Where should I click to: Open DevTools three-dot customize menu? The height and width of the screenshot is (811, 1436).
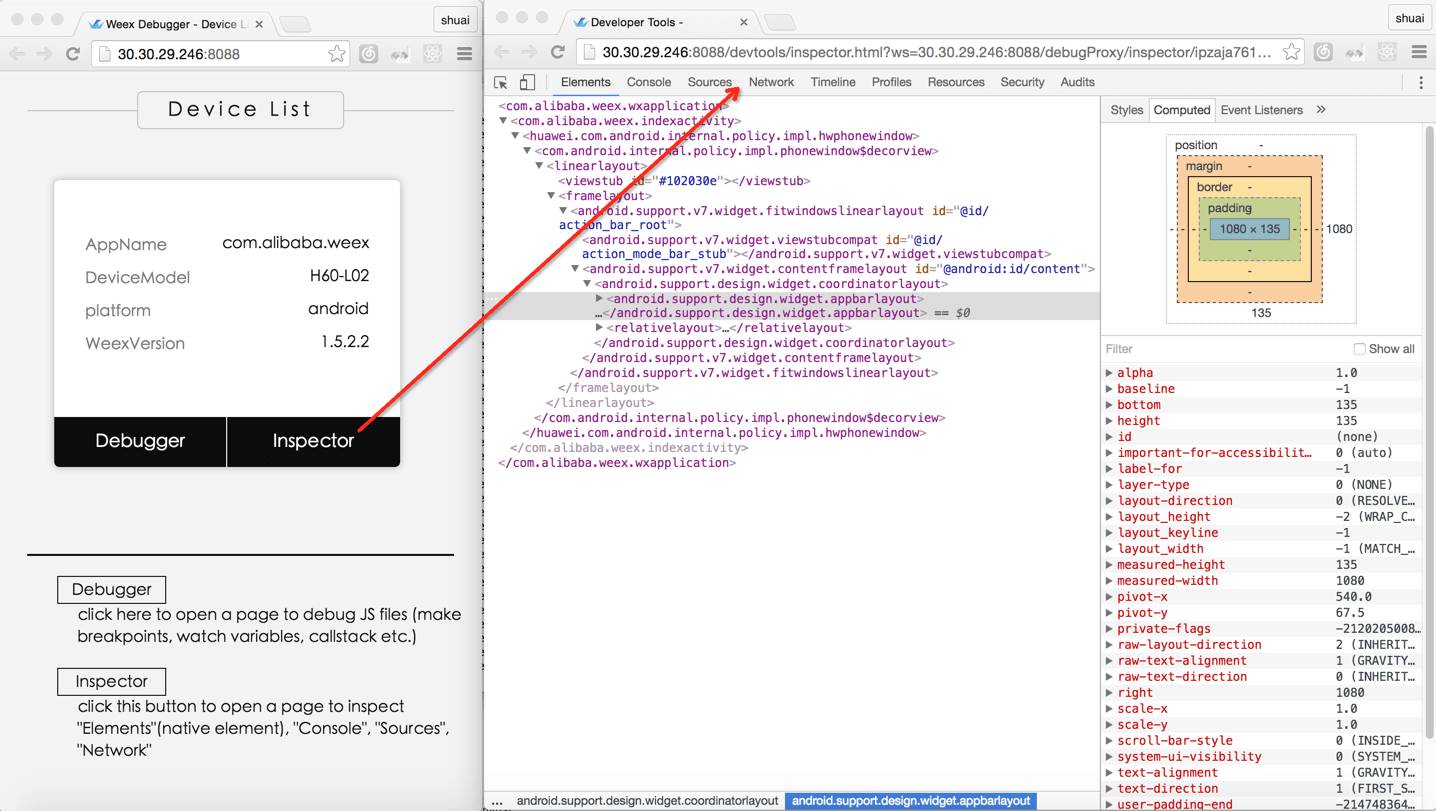[x=1421, y=82]
